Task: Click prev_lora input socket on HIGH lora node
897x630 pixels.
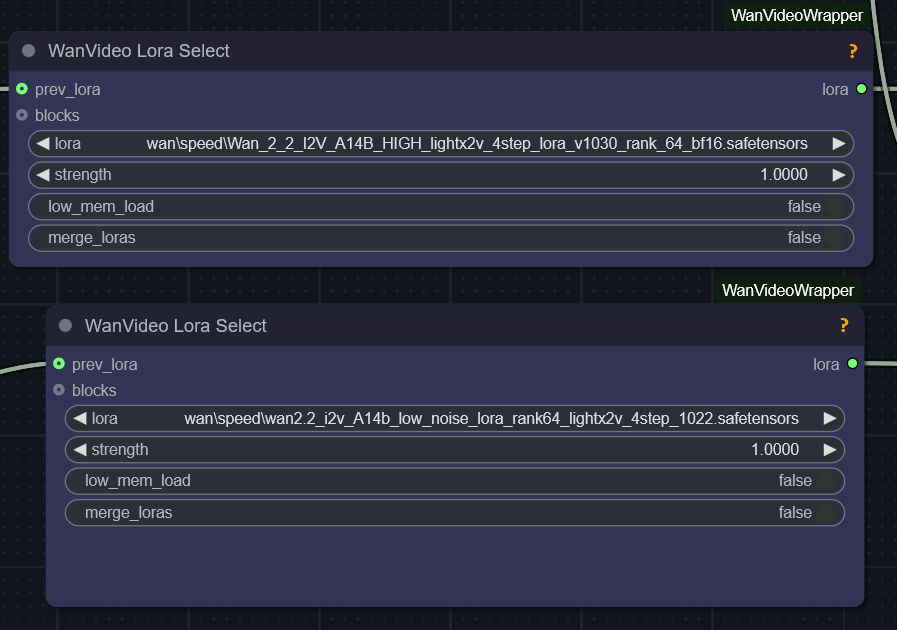Action: (22, 89)
